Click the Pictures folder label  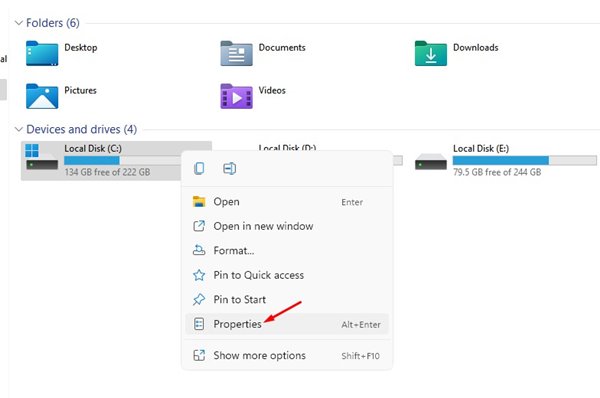[80, 90]
